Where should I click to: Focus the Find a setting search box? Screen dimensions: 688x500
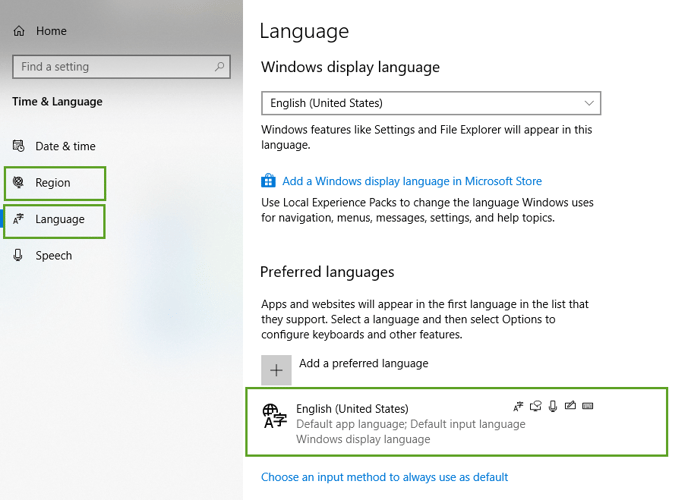(x=121, y=67)
